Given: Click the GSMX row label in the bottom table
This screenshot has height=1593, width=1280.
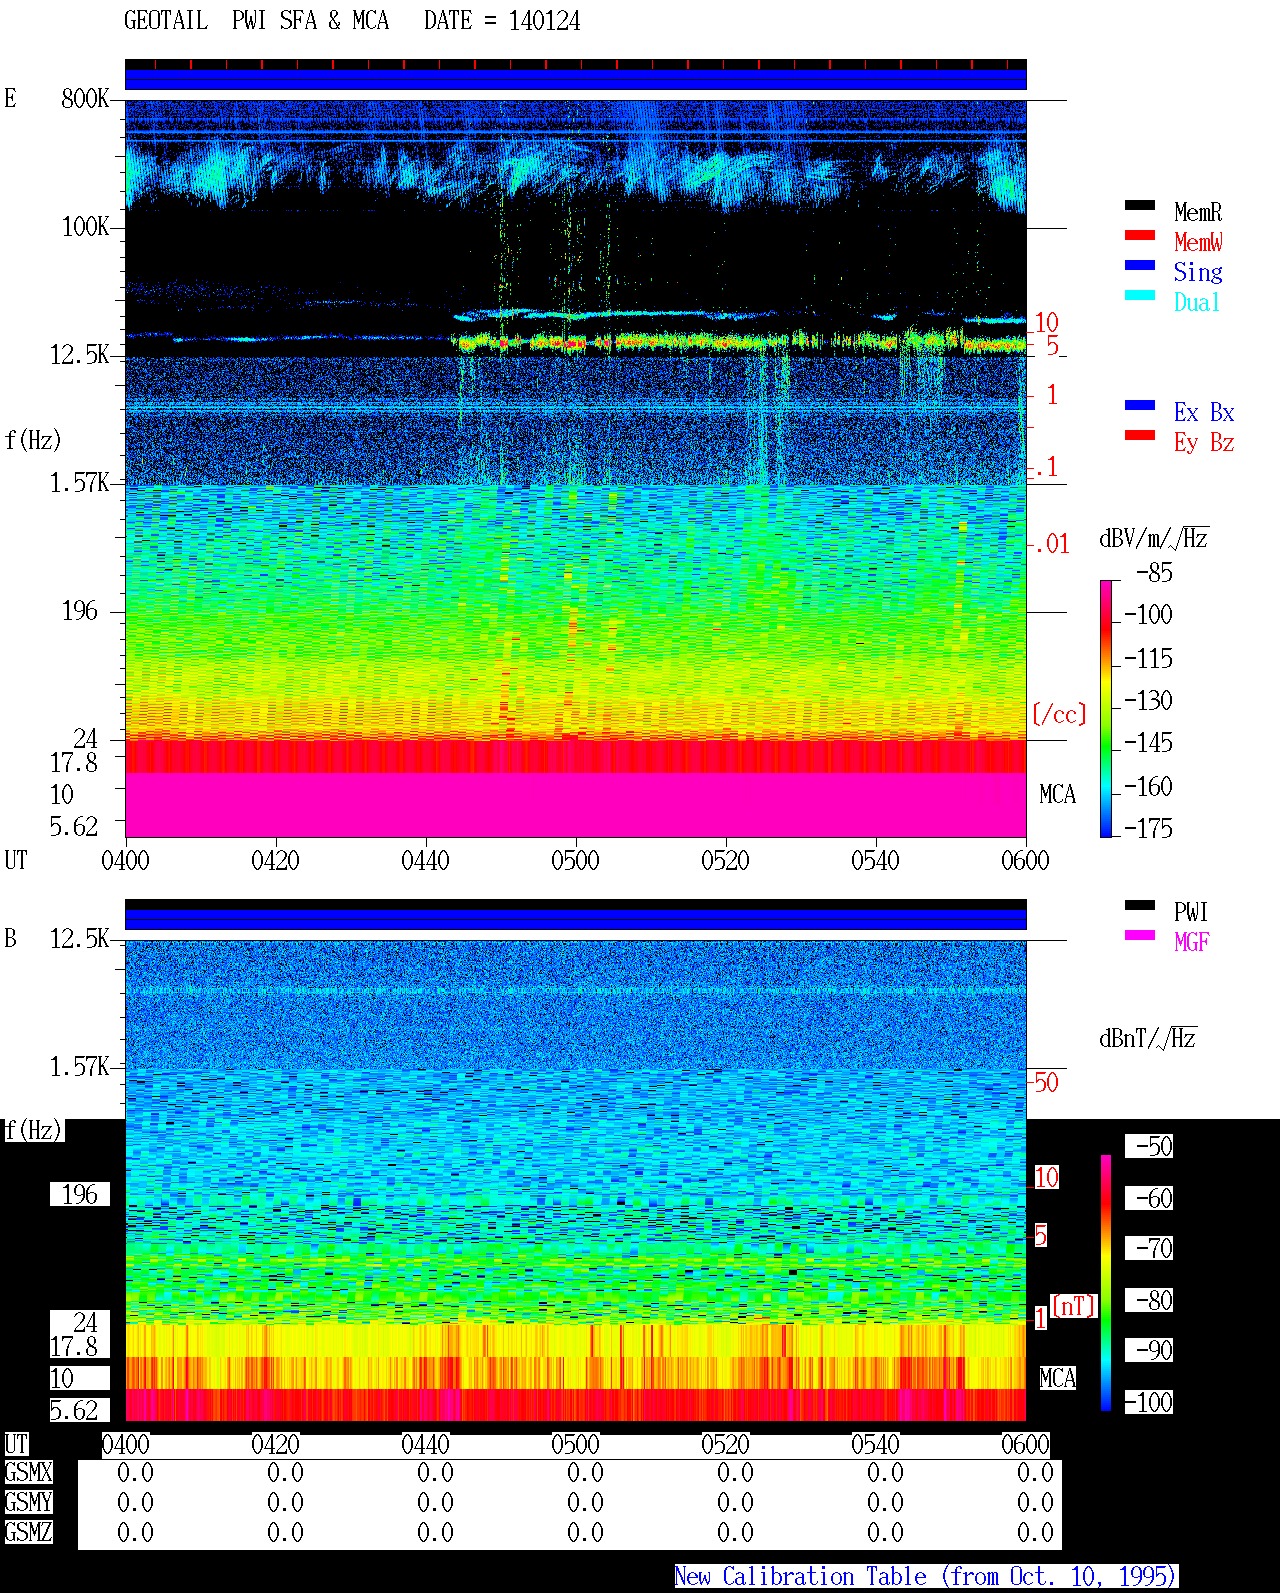Looking at the screenshot, I should pyautogui.click(x=28, y=1473).
